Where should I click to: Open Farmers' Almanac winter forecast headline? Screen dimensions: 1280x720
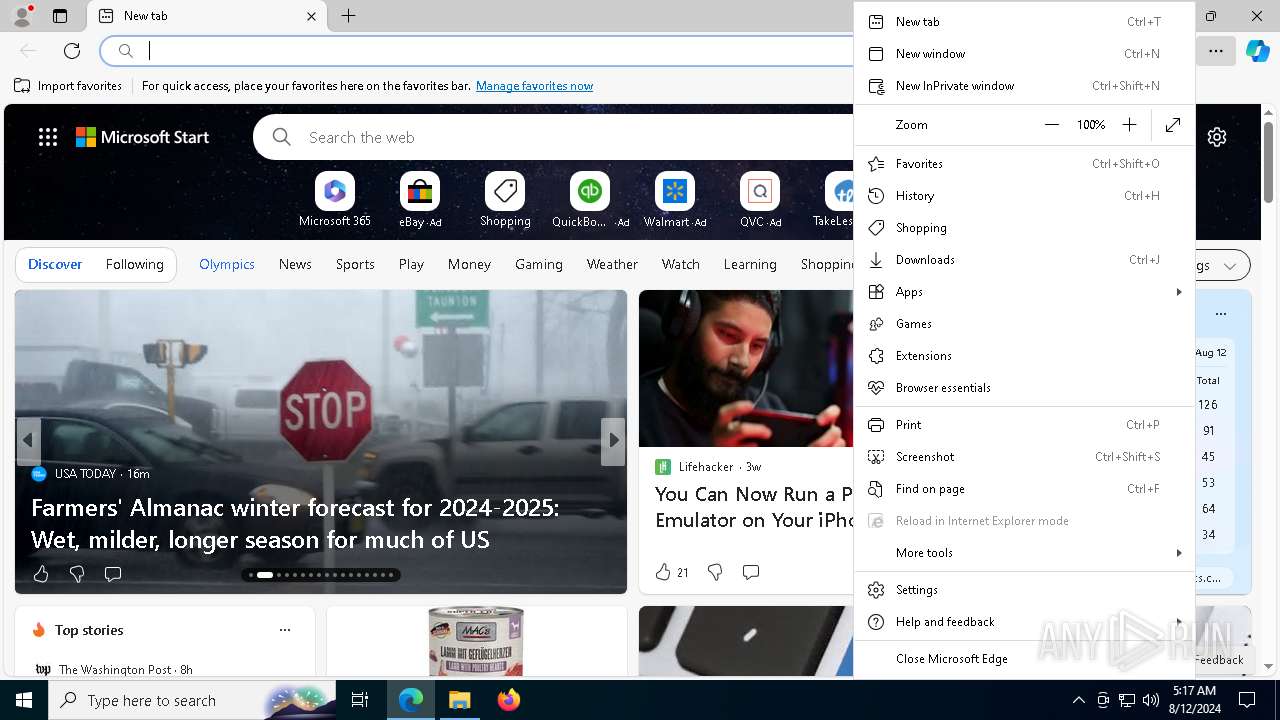pos(295,523)
